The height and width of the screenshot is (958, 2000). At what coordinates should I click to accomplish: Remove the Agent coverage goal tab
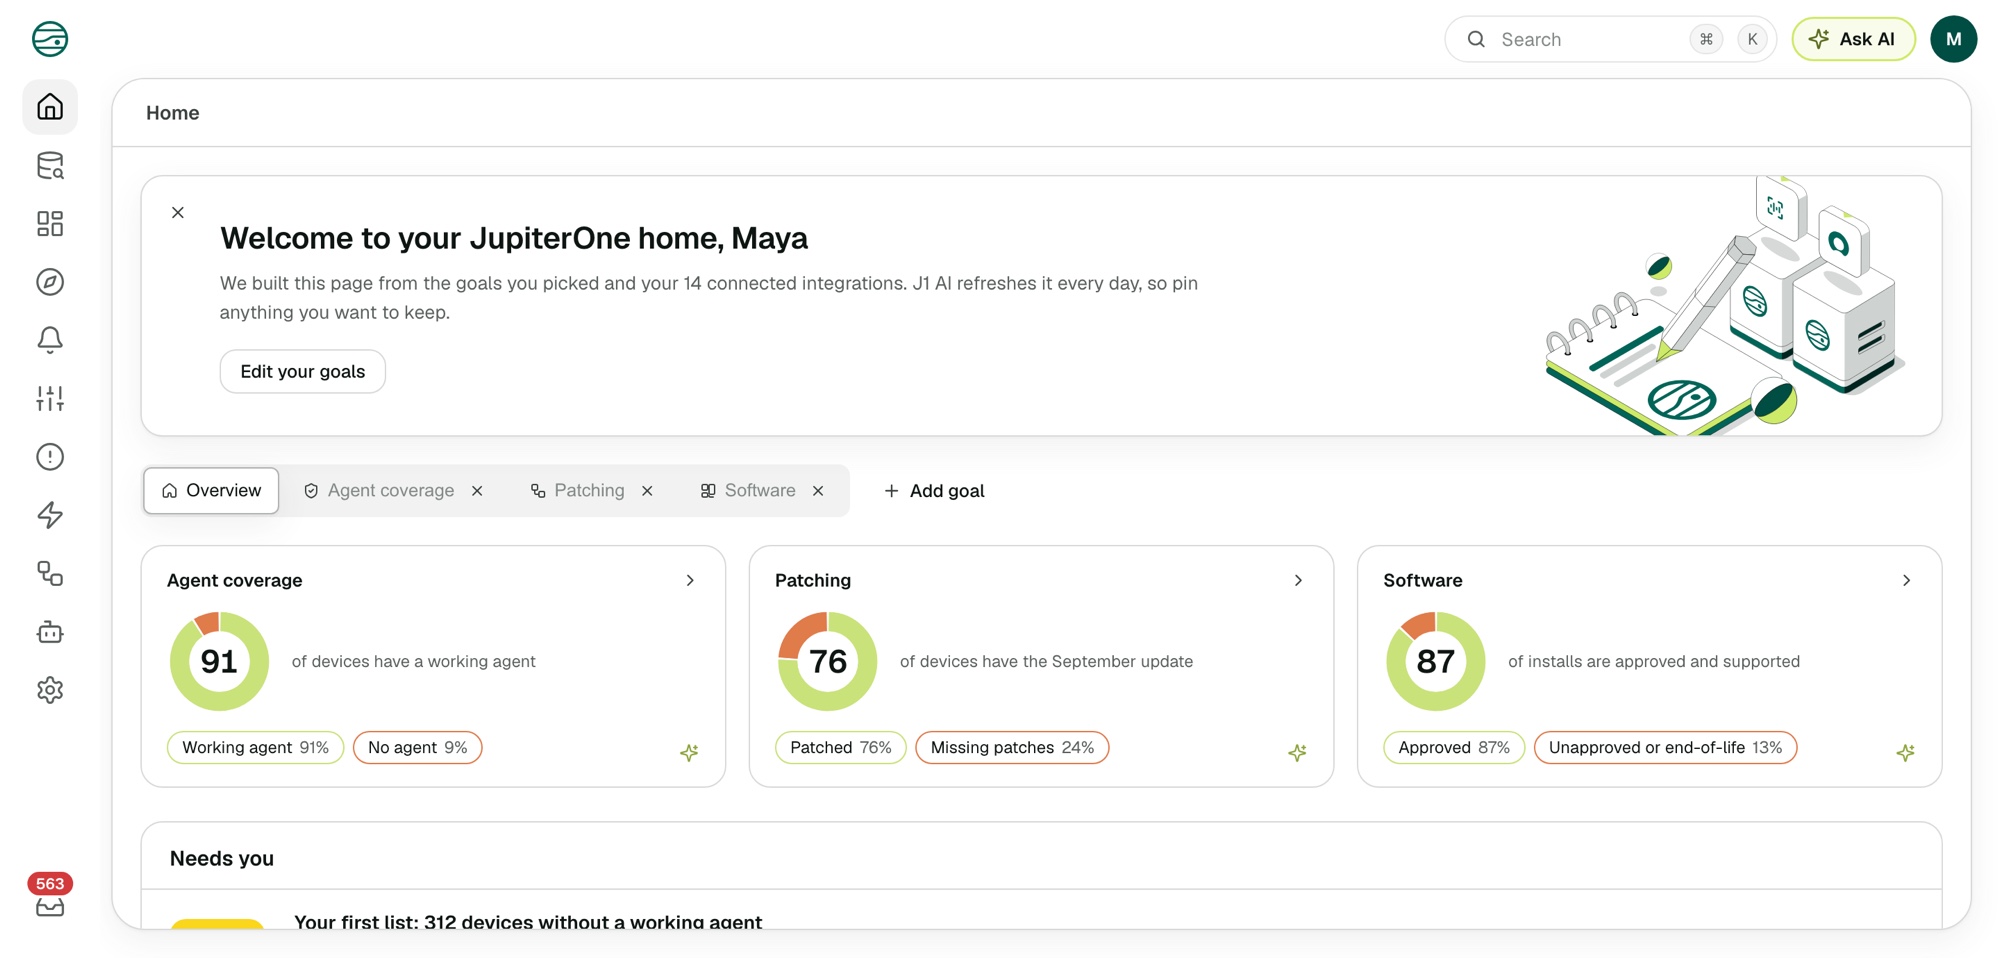click(x=477, y=491)
